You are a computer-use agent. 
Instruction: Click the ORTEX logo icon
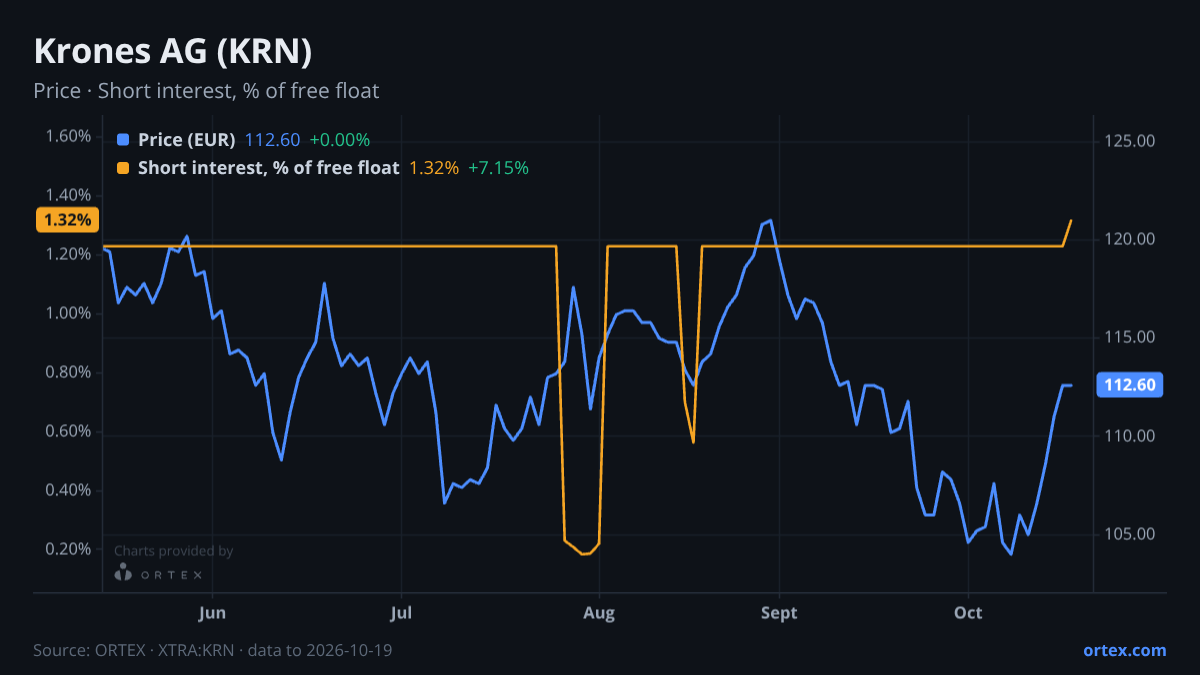(x=123, y=574)
